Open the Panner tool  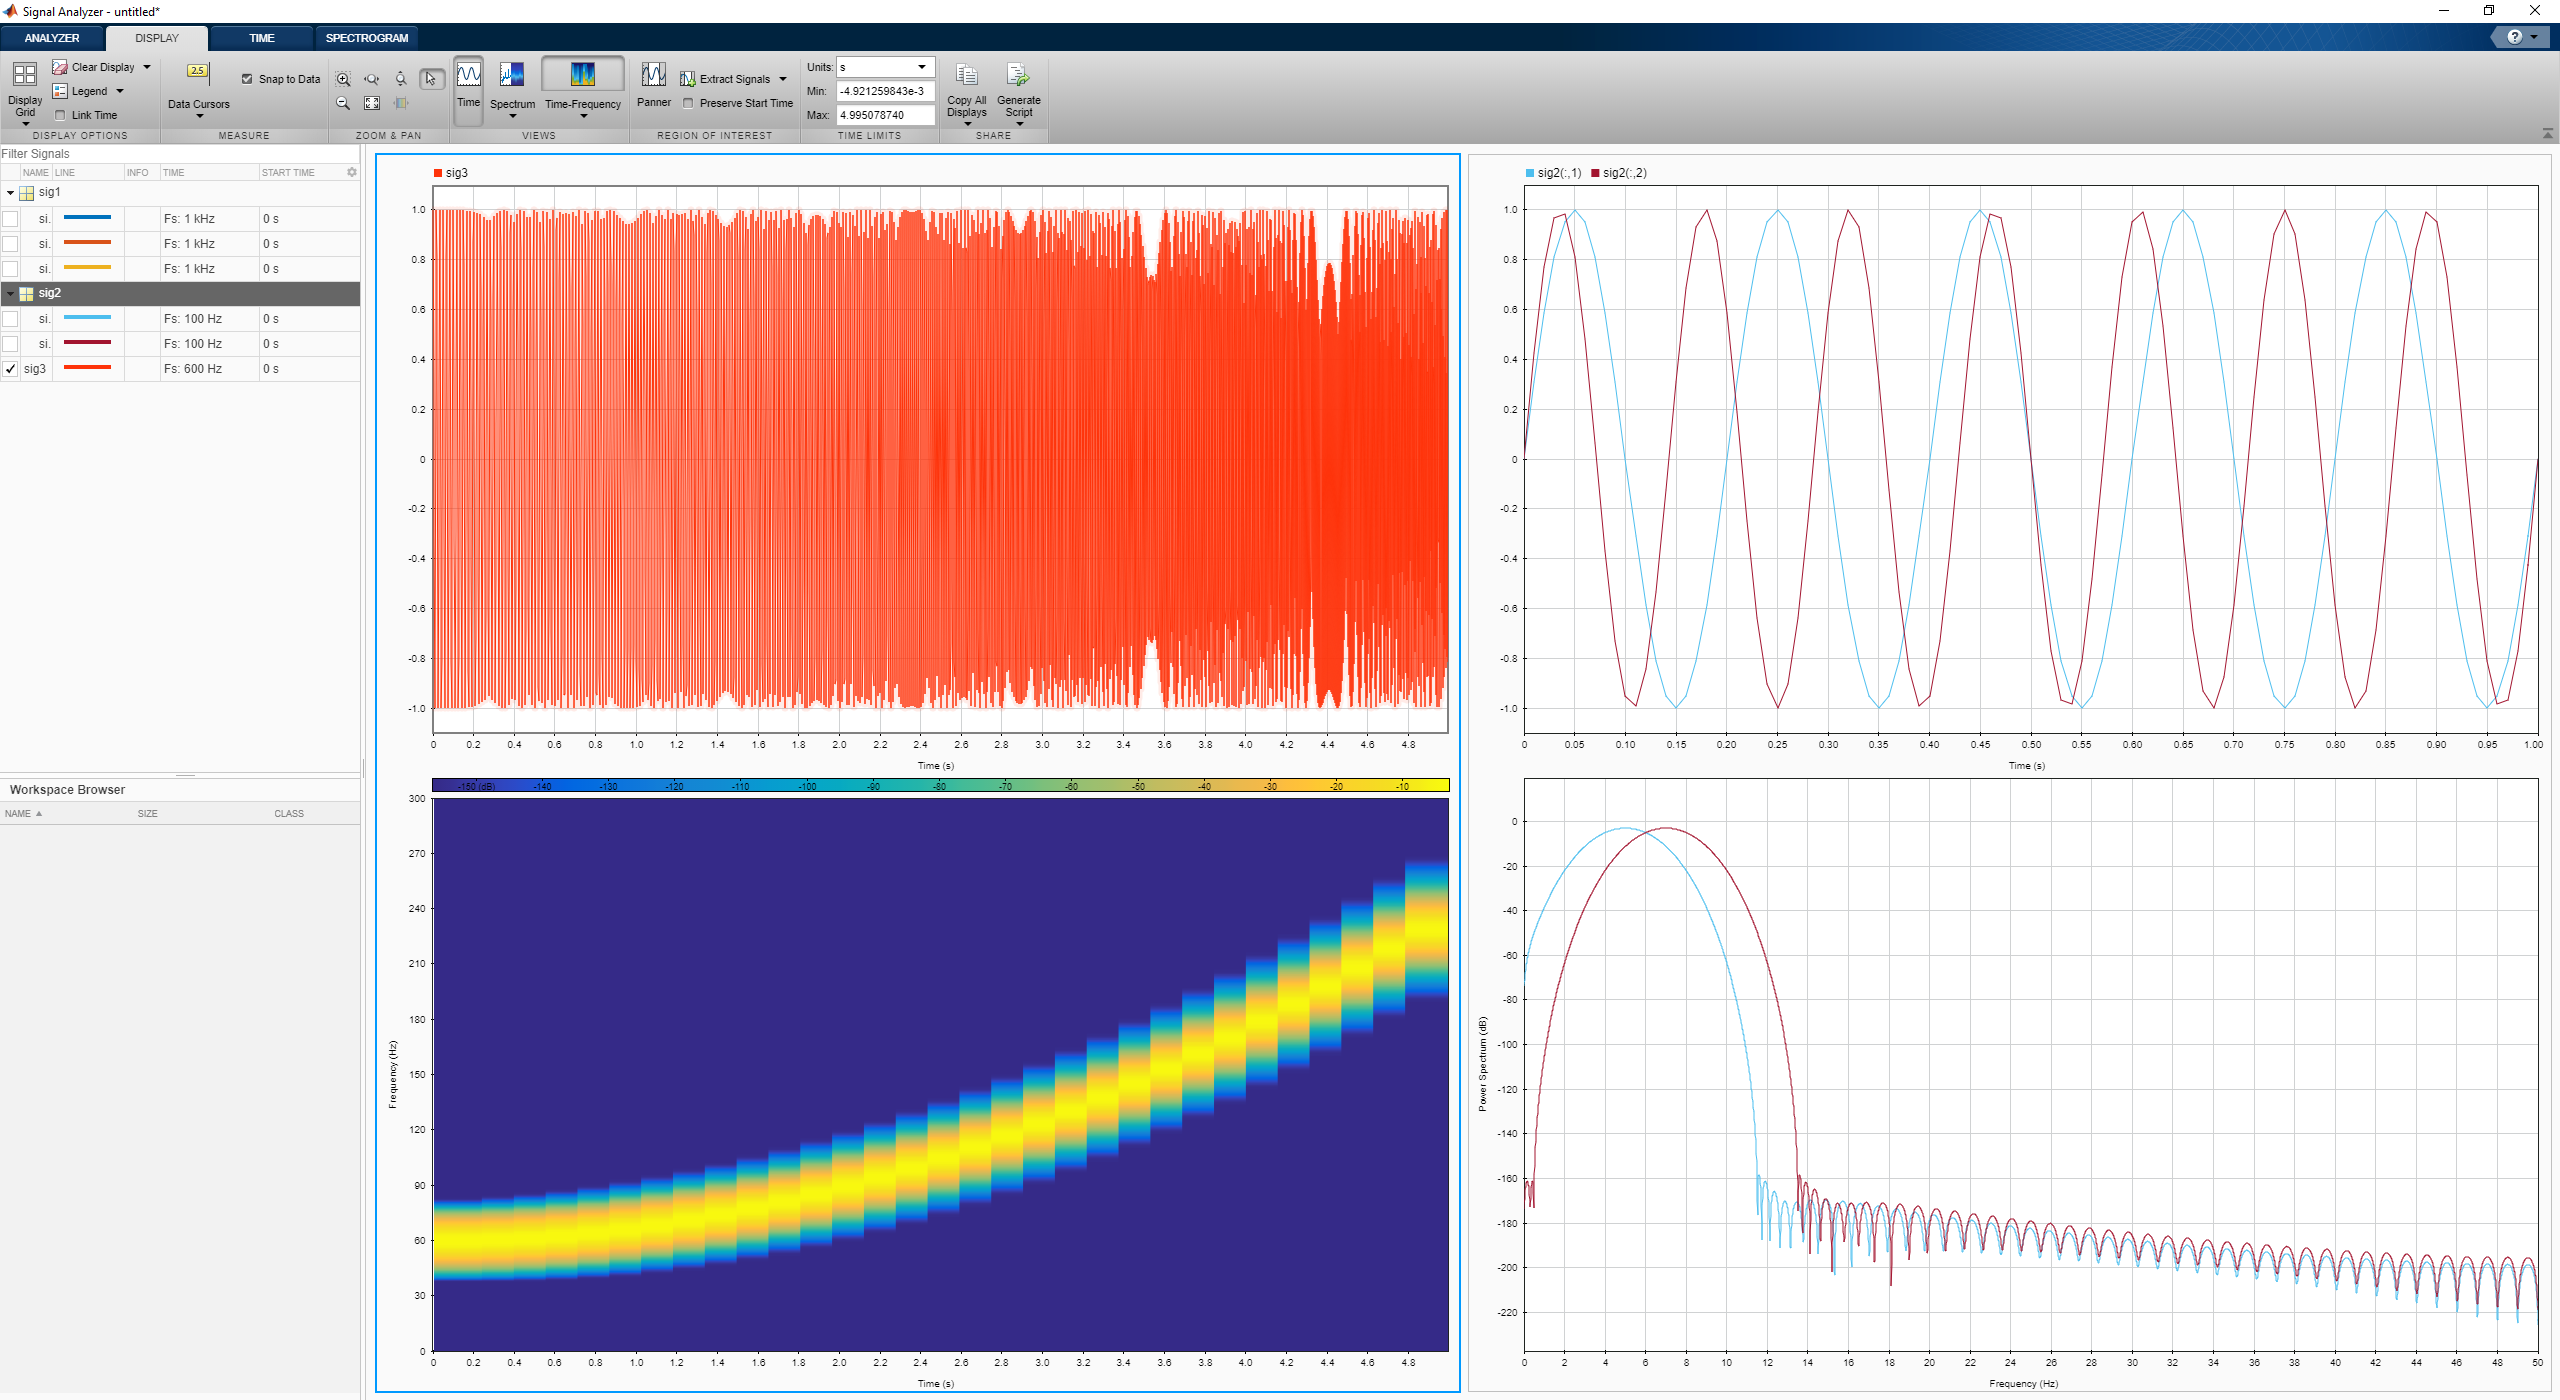point(653,75)
